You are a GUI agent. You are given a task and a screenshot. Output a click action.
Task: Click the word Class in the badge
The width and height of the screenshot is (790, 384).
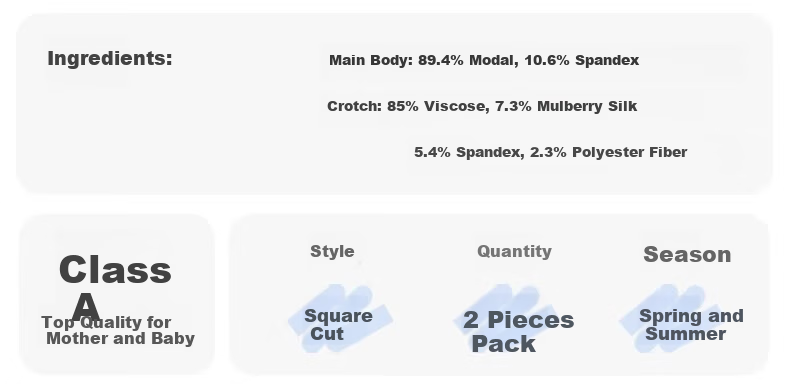(115, 270)
